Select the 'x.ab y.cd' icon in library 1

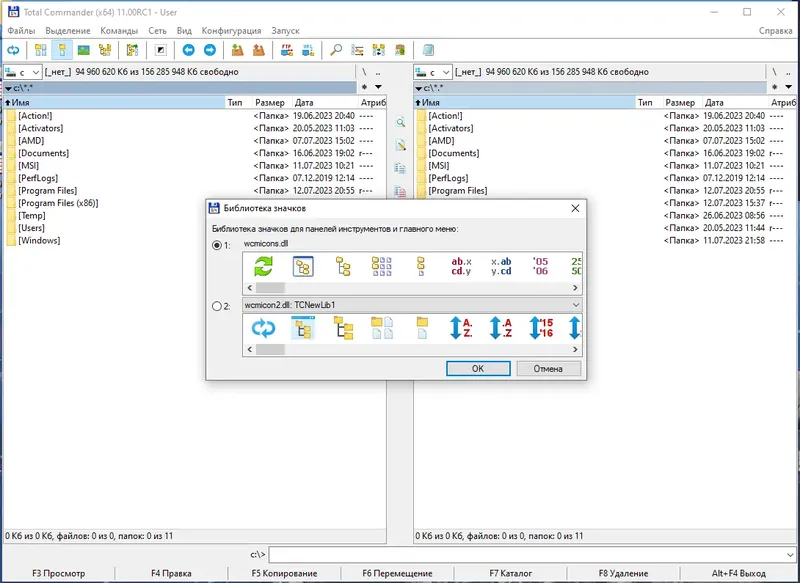[x=501, y=266]
